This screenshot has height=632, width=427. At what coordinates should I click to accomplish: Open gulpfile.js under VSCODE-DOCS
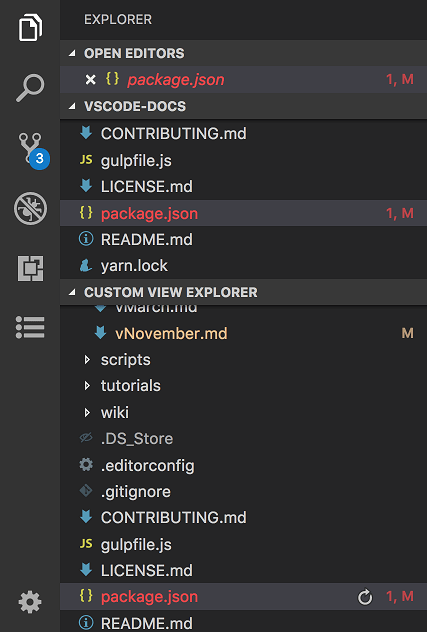pos(244,160)
